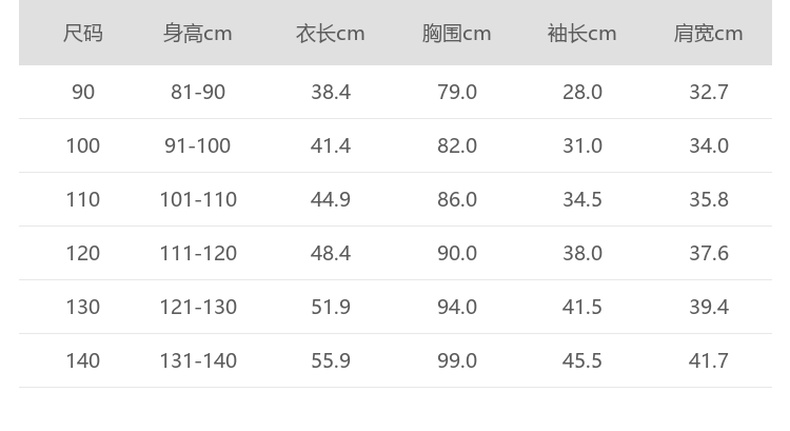
Task: Select size 140 row label
Action: pyautogui.click(x=83, y=361)
